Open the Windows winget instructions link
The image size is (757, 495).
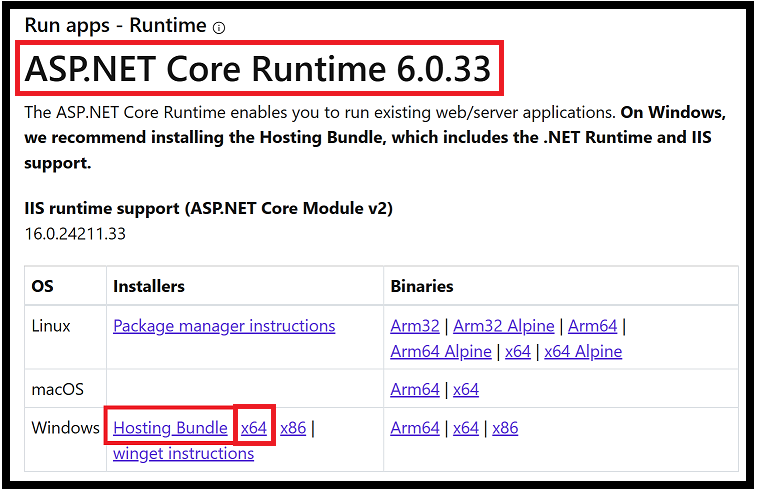pos(183,454)
